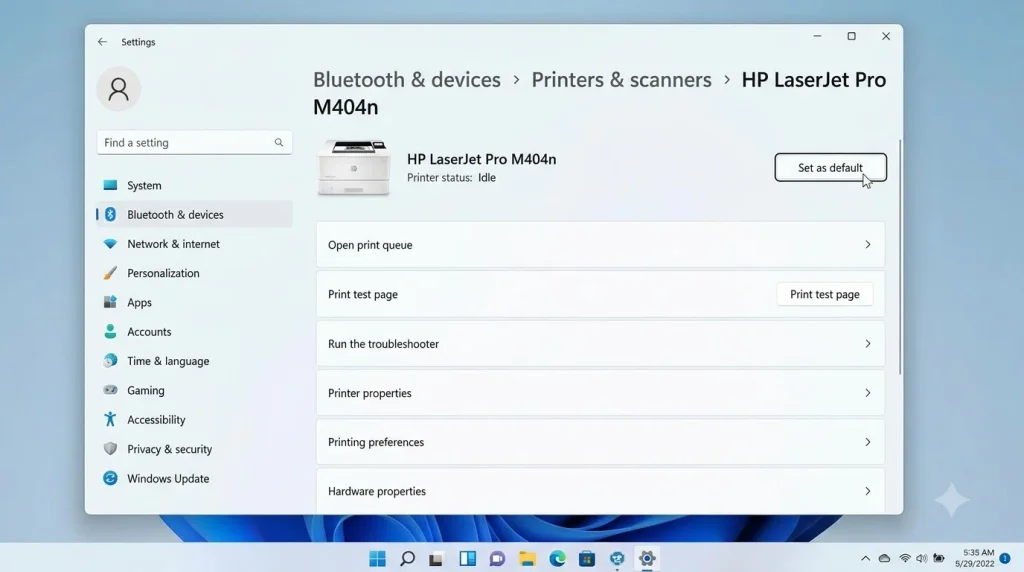Launch Microsoft Edge from taskbar

click(x=557, y=559)
